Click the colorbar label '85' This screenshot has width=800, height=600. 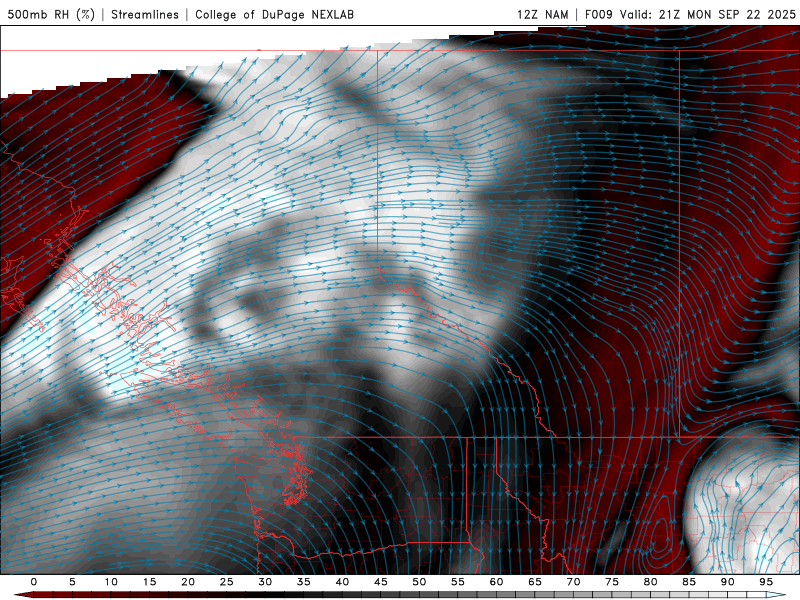pyautogui.click(x=689, y=582)
